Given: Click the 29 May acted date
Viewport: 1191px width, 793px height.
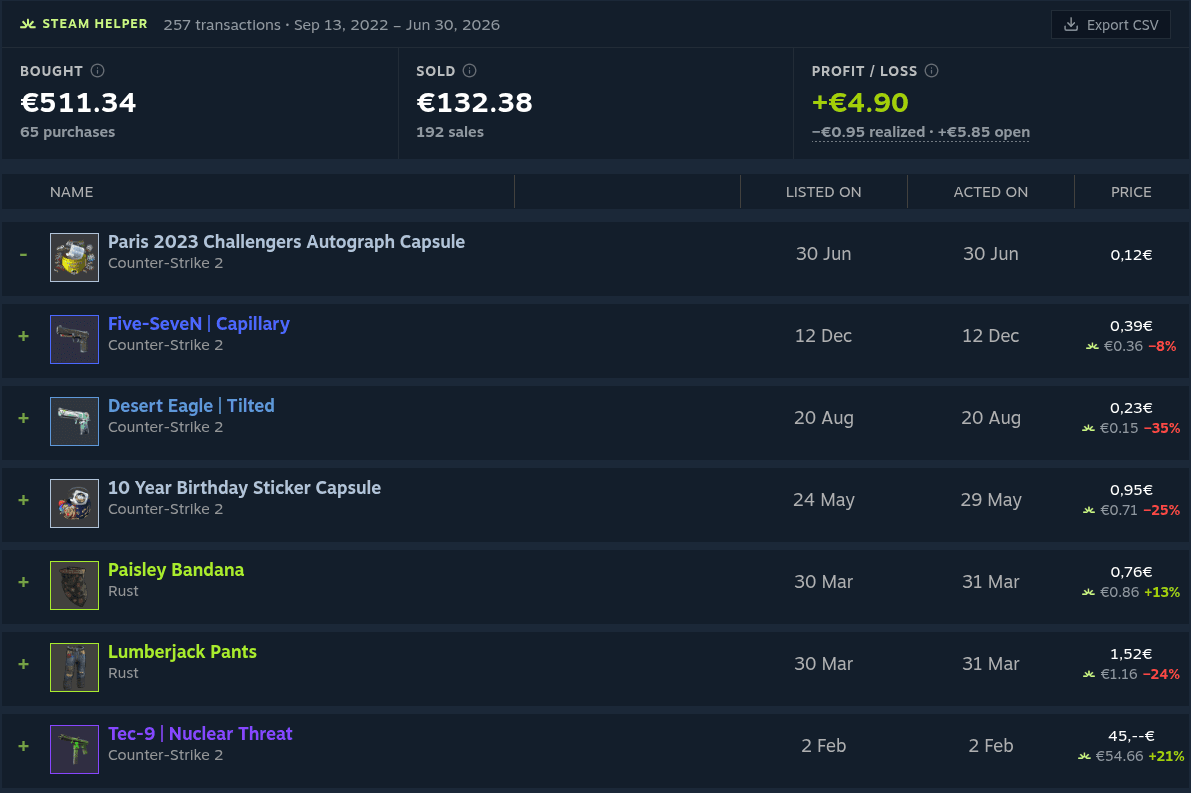Looking at the screenshot, I should pos(990,500).
